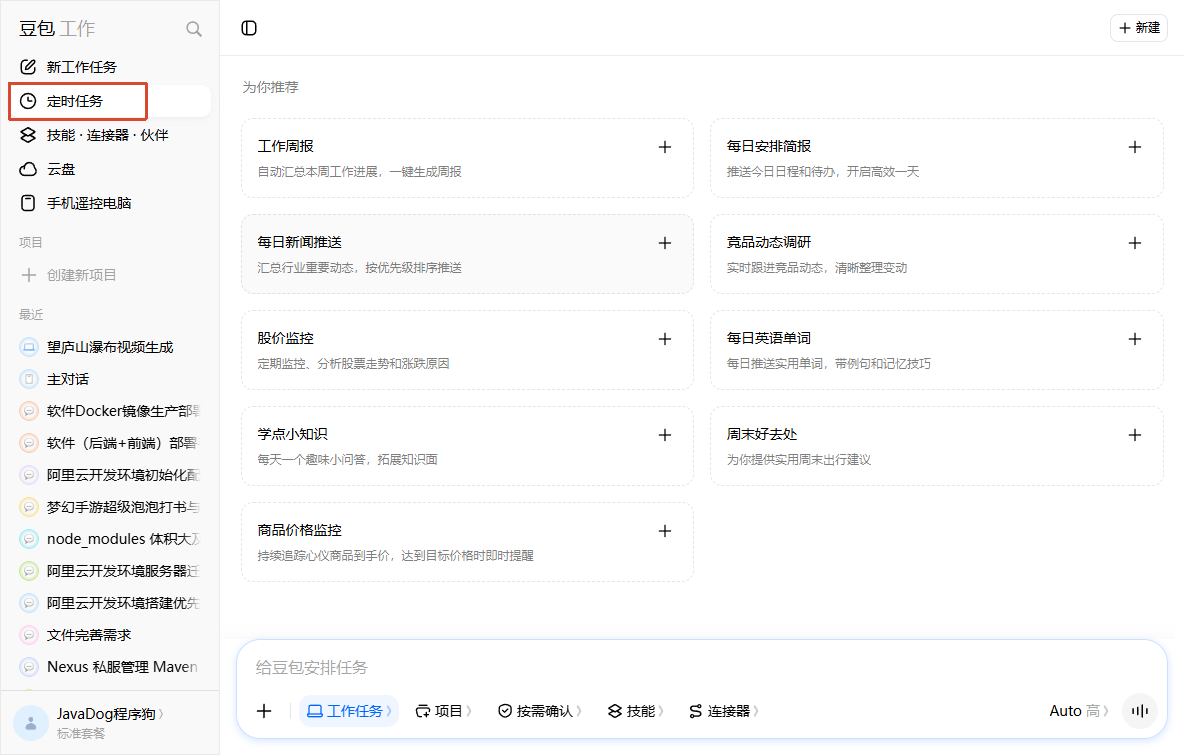Open 手机遥控电脑 from the sidebar

pos(109,203)
